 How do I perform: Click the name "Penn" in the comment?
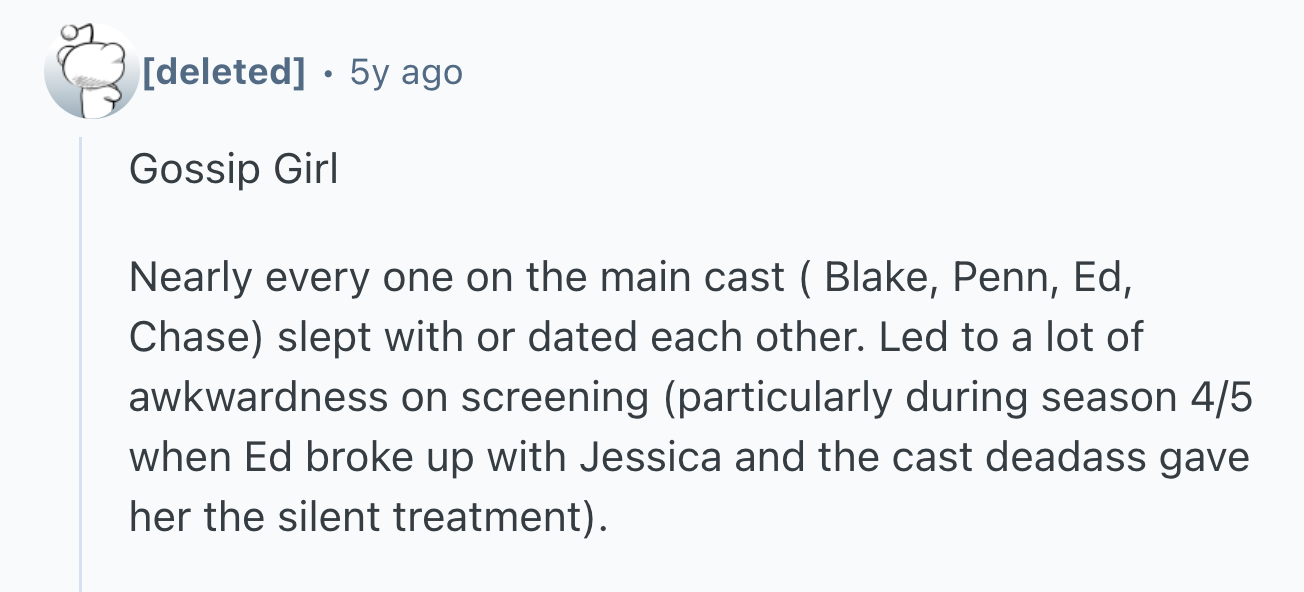[x=1000, y=278]
